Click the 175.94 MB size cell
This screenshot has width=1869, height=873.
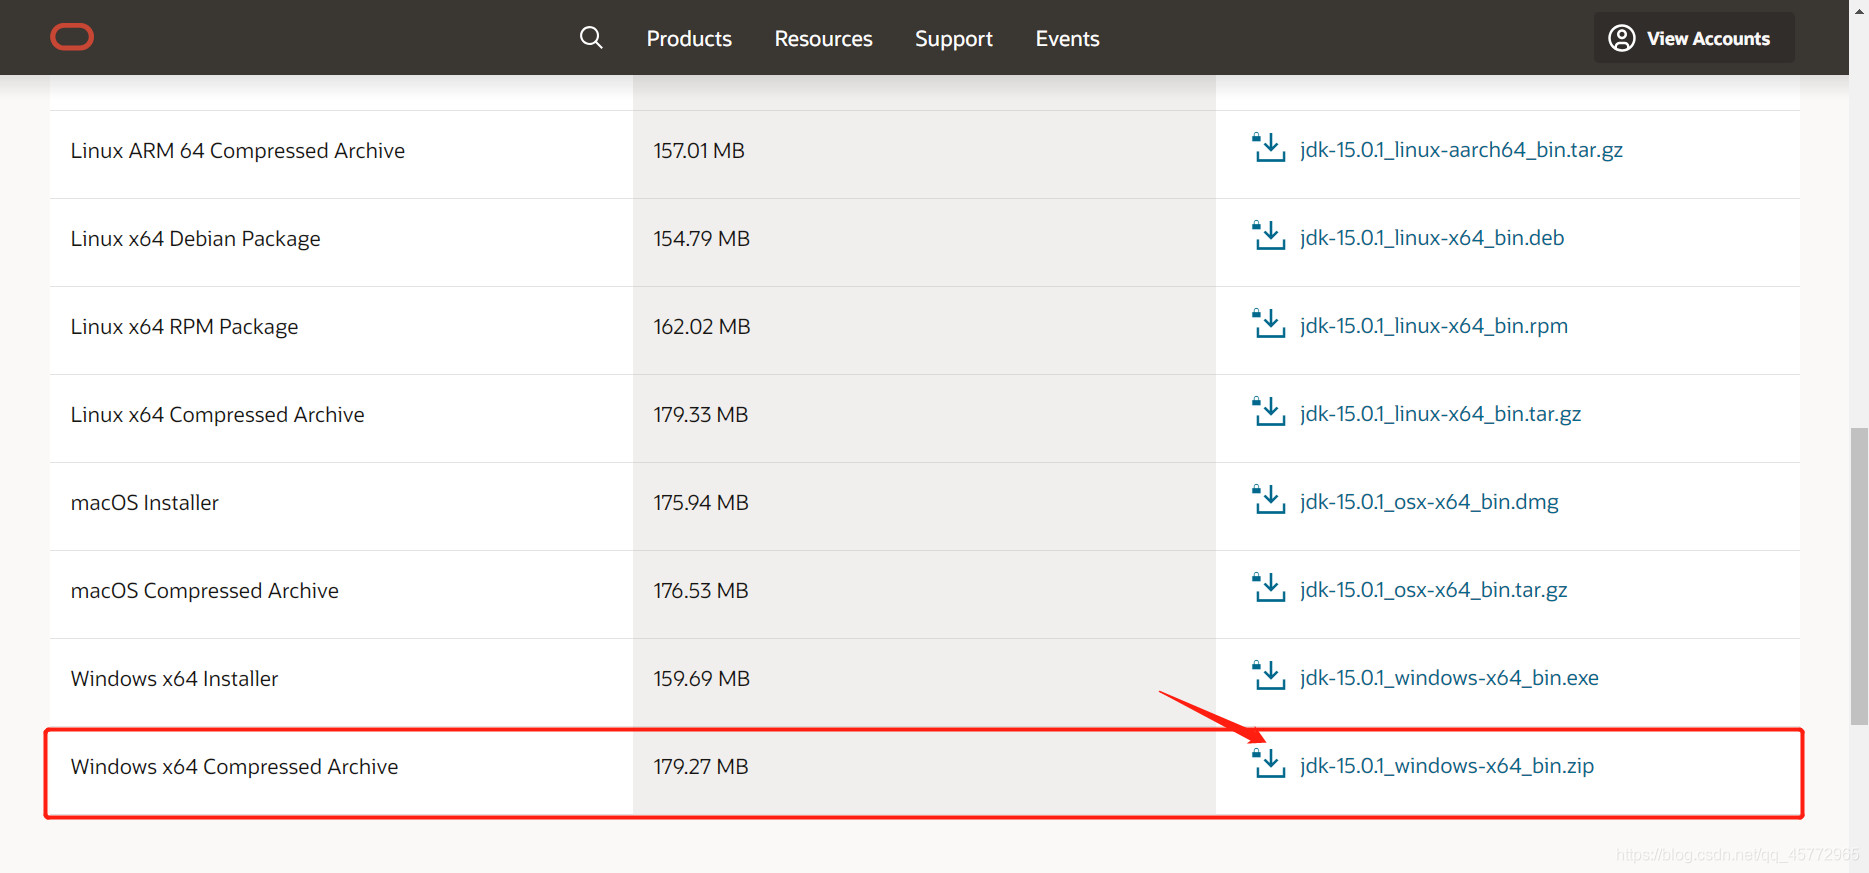[924, 507]
